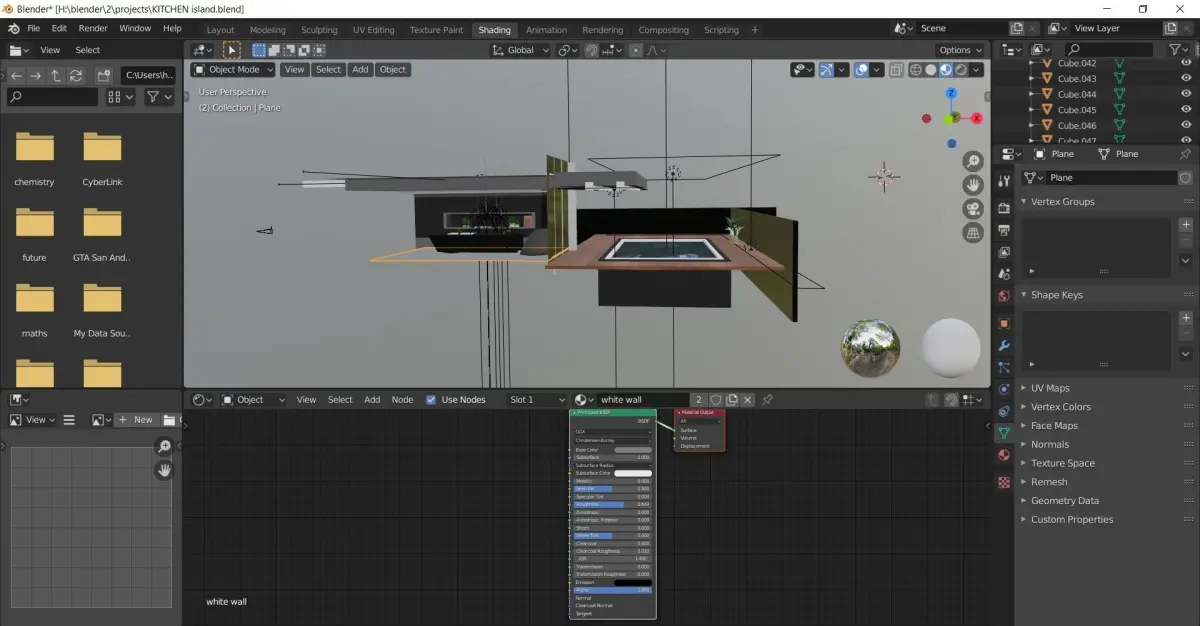Open the Object Data mesh properties tab
Image resolution: width=1200 pixels, height=626 pixels.
[1004, 433]
